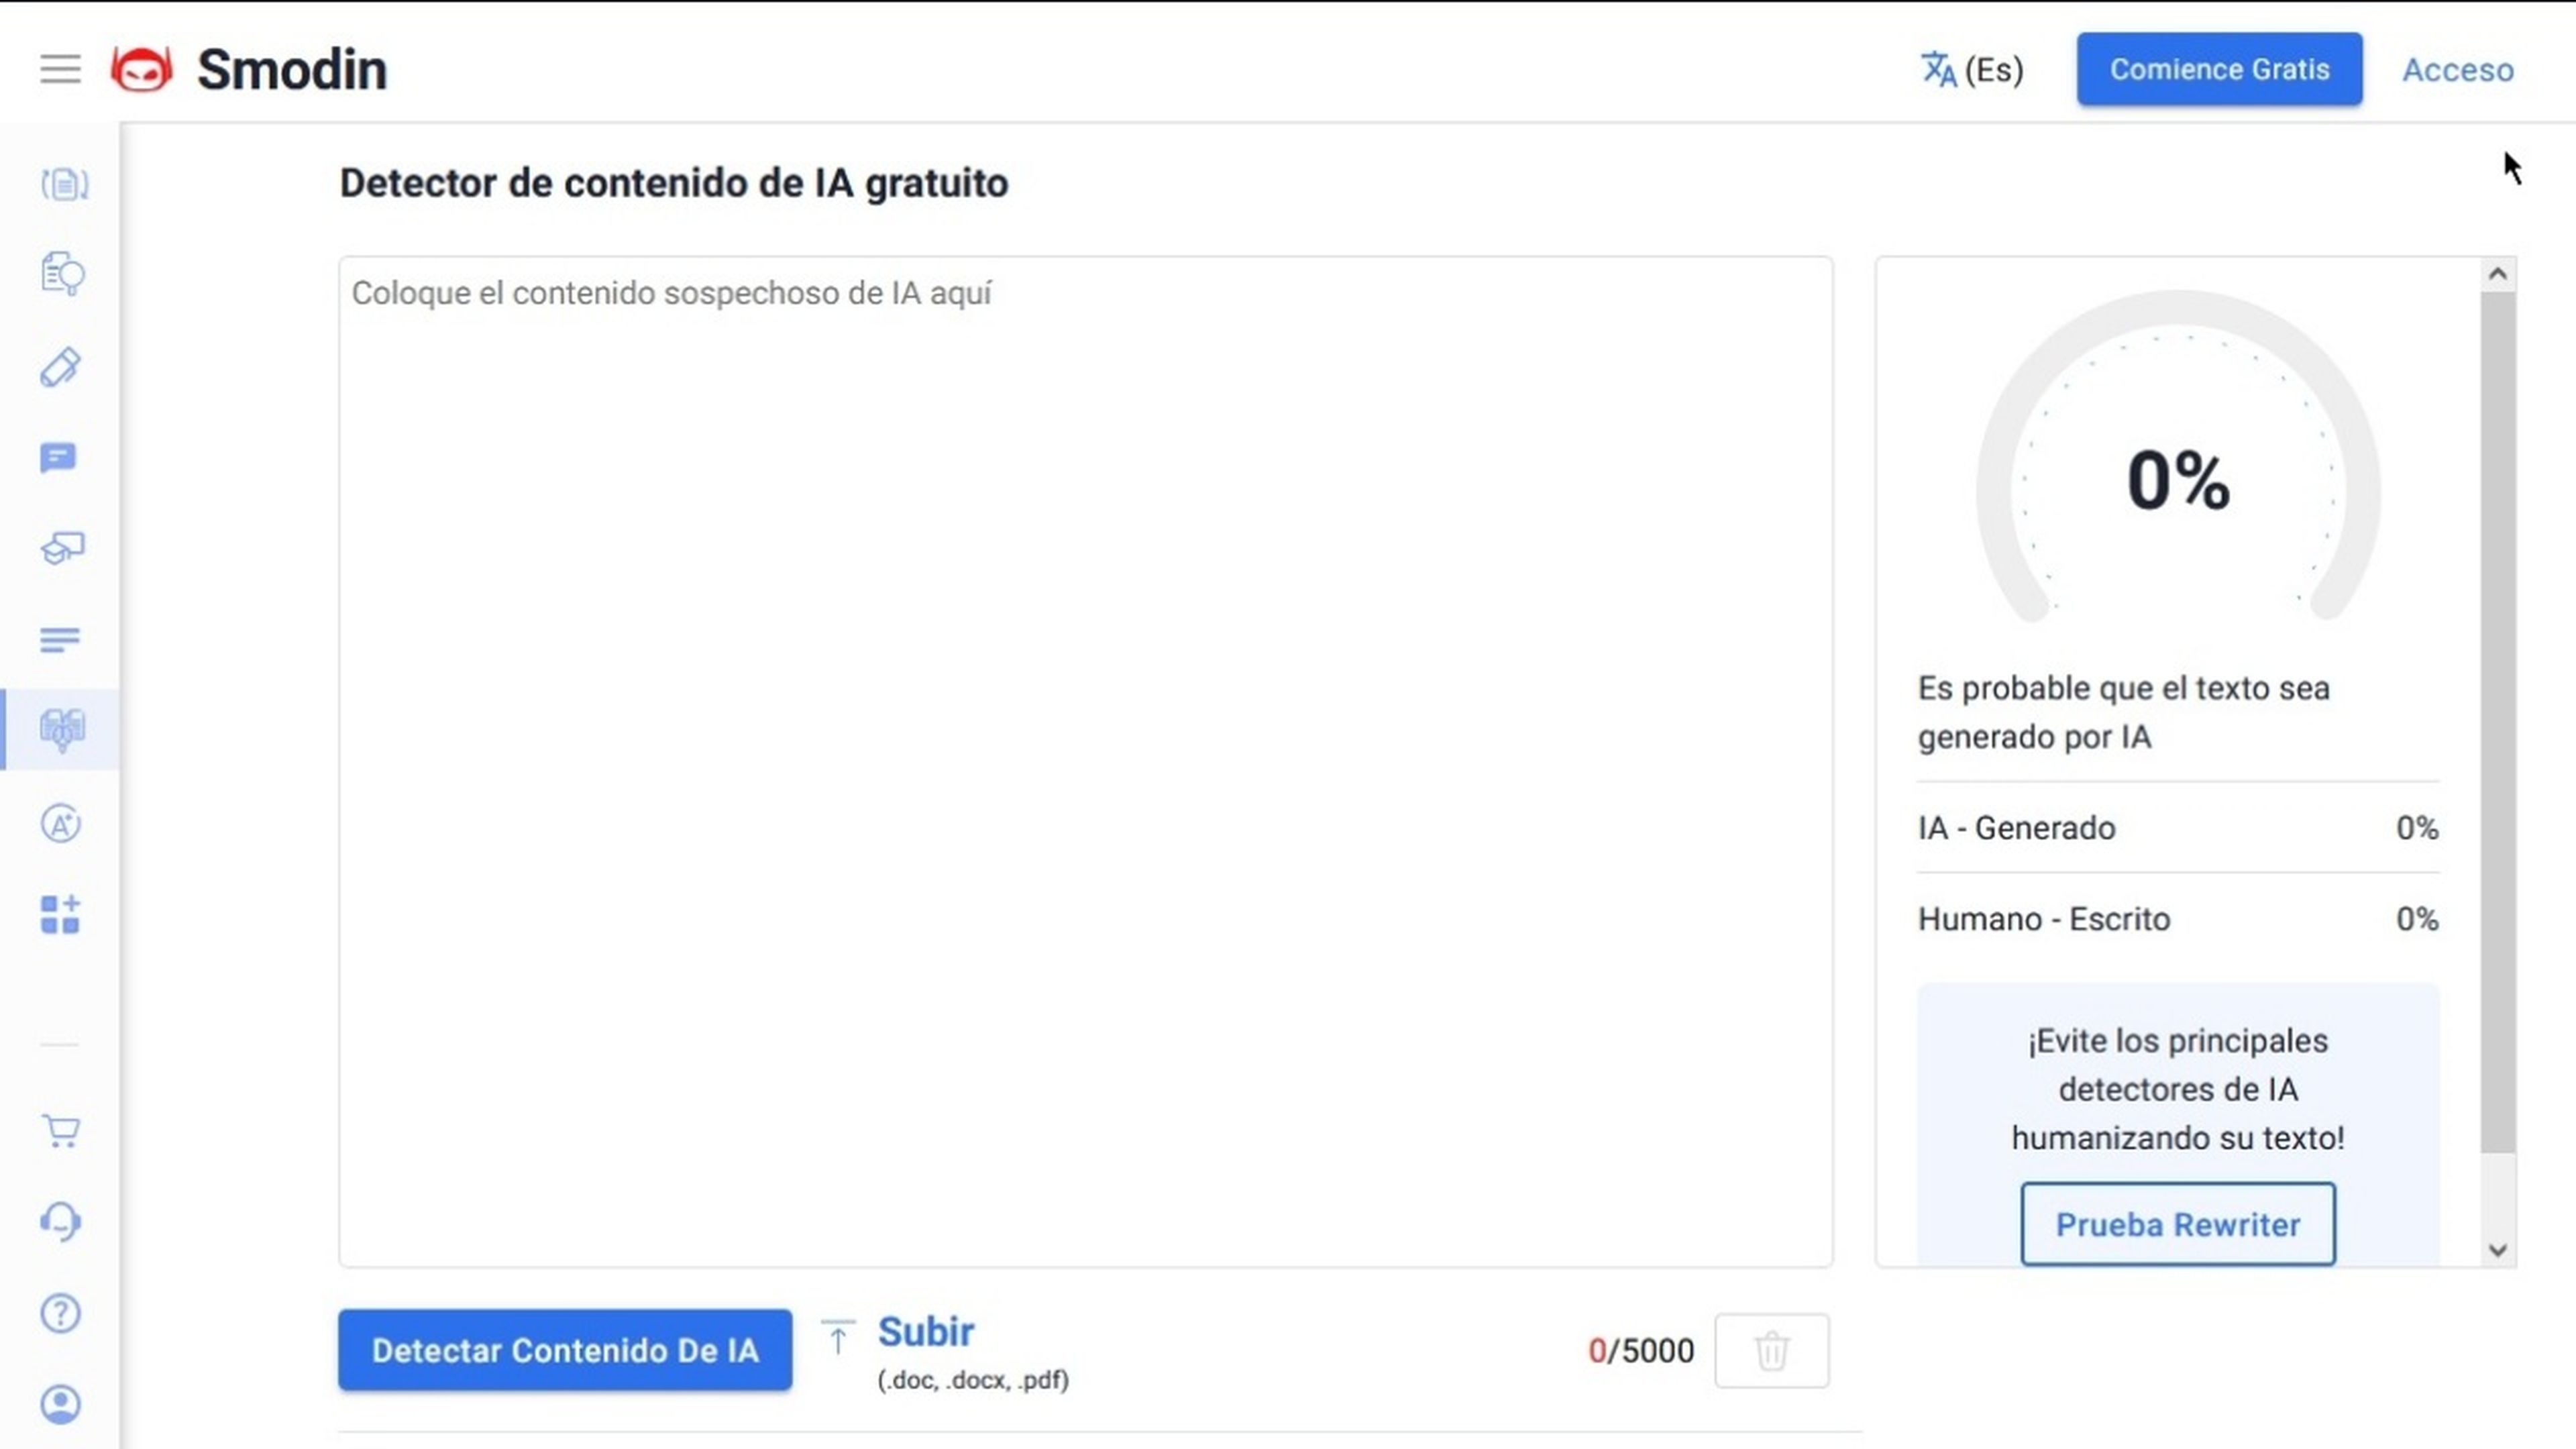Select the pencil writer sidebar icon
The width and height of the screenshot is (2576, 1449).
point(61,367)
